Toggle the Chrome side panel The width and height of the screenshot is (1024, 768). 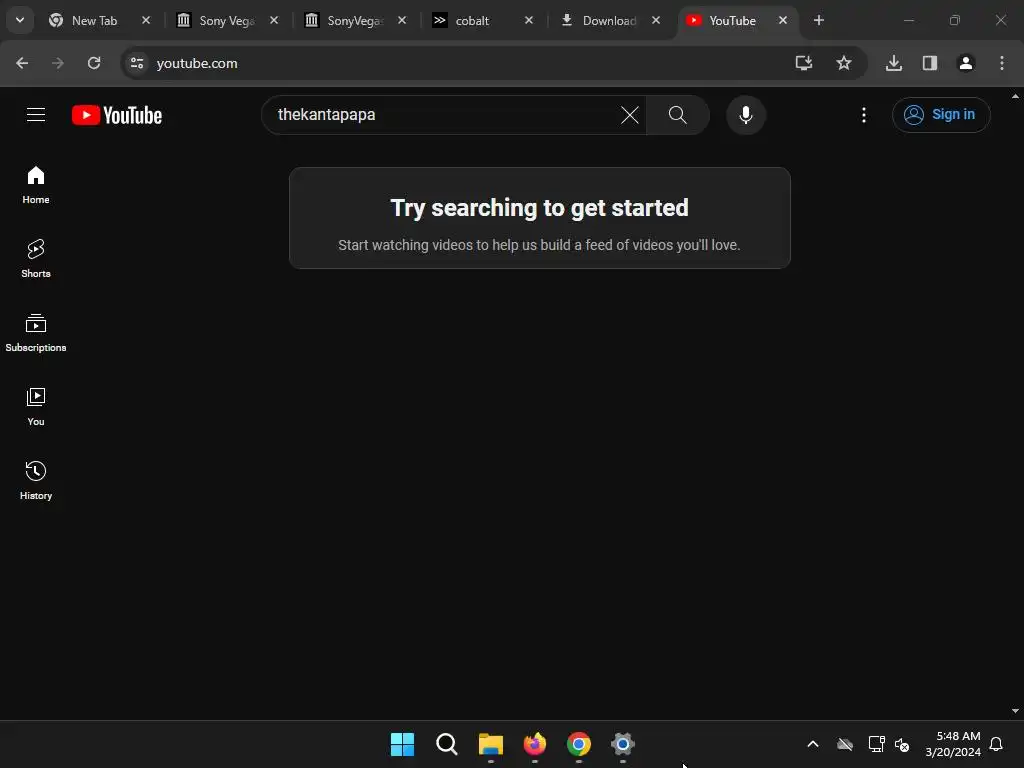tap(930, 63)
